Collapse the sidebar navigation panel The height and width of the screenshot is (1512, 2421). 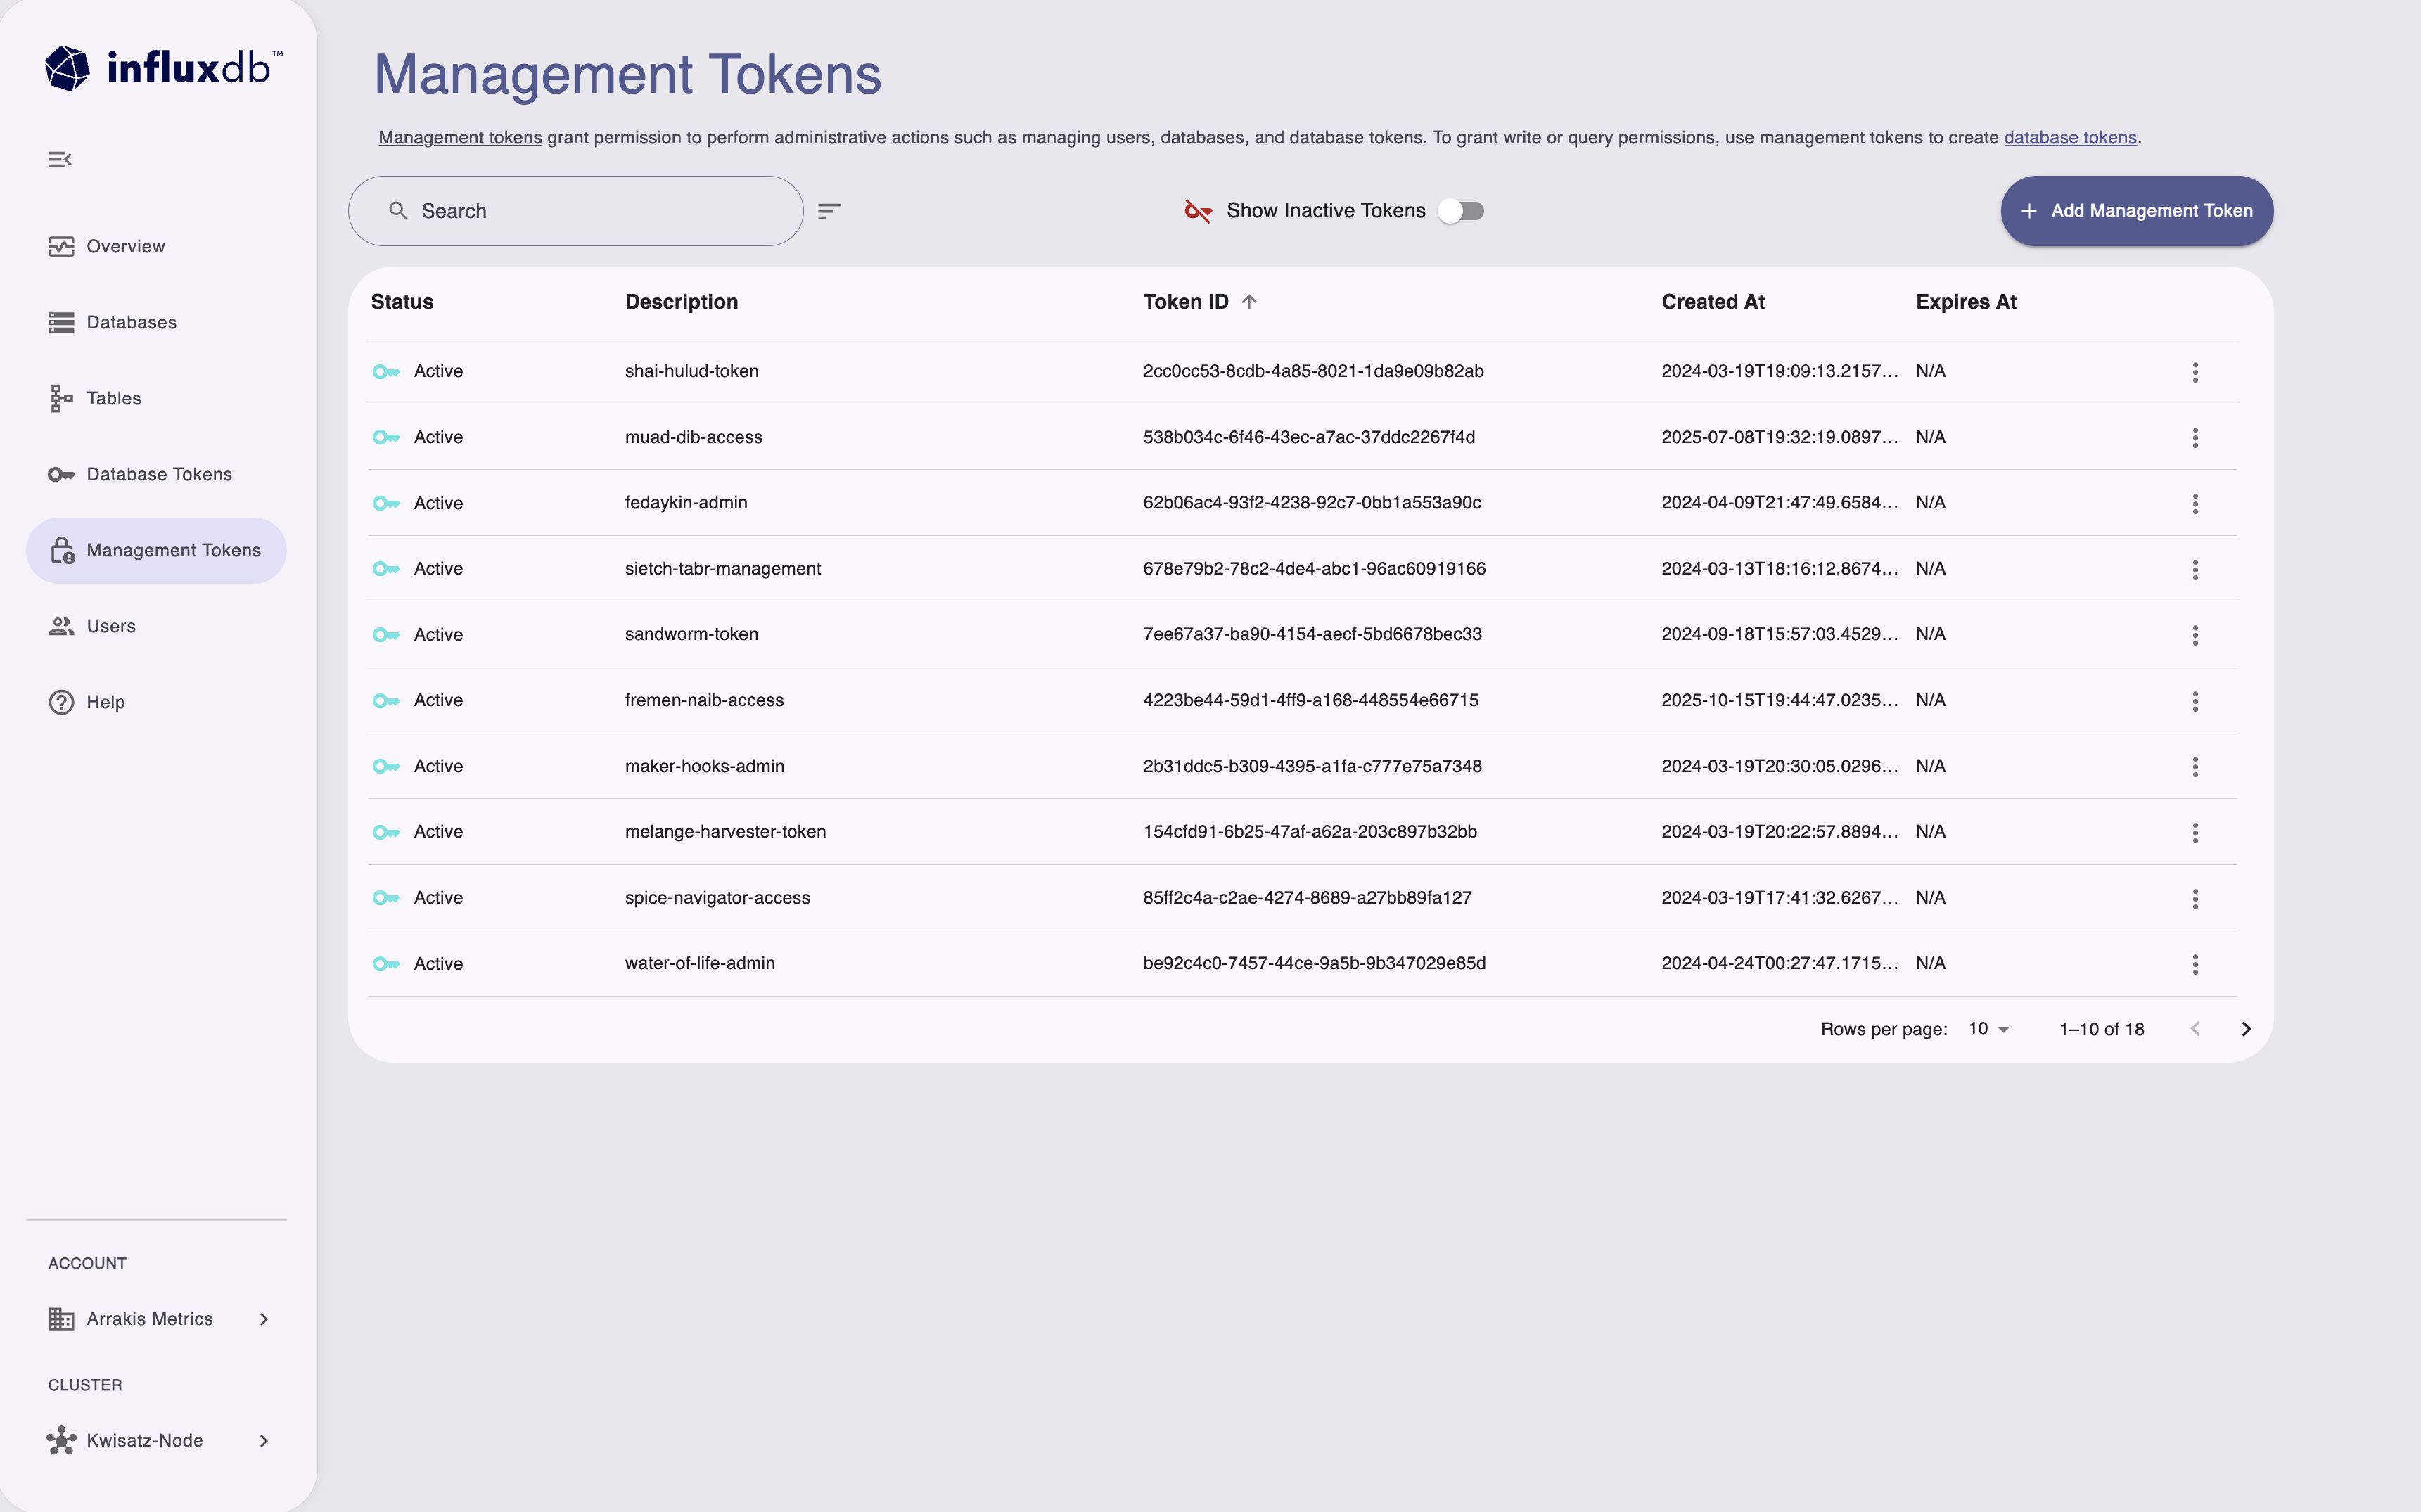pyautogui.click(x=59, y=158)
